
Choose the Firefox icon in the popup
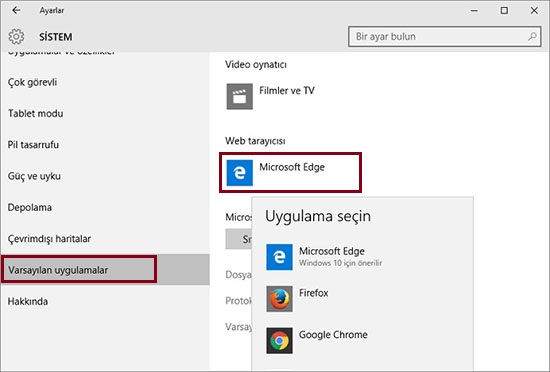pos(279,299)
